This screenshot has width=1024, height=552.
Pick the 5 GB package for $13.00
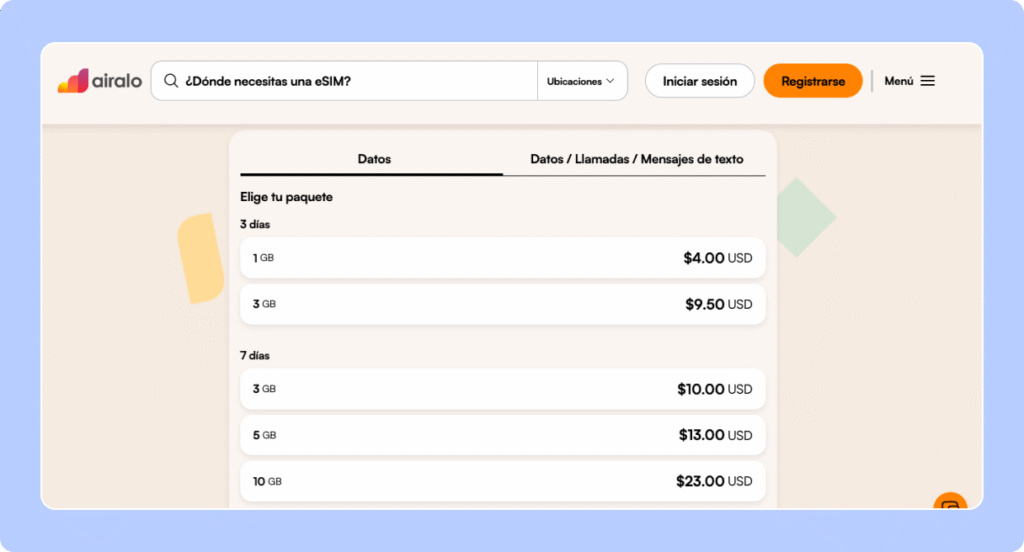[x=502, y=435]
